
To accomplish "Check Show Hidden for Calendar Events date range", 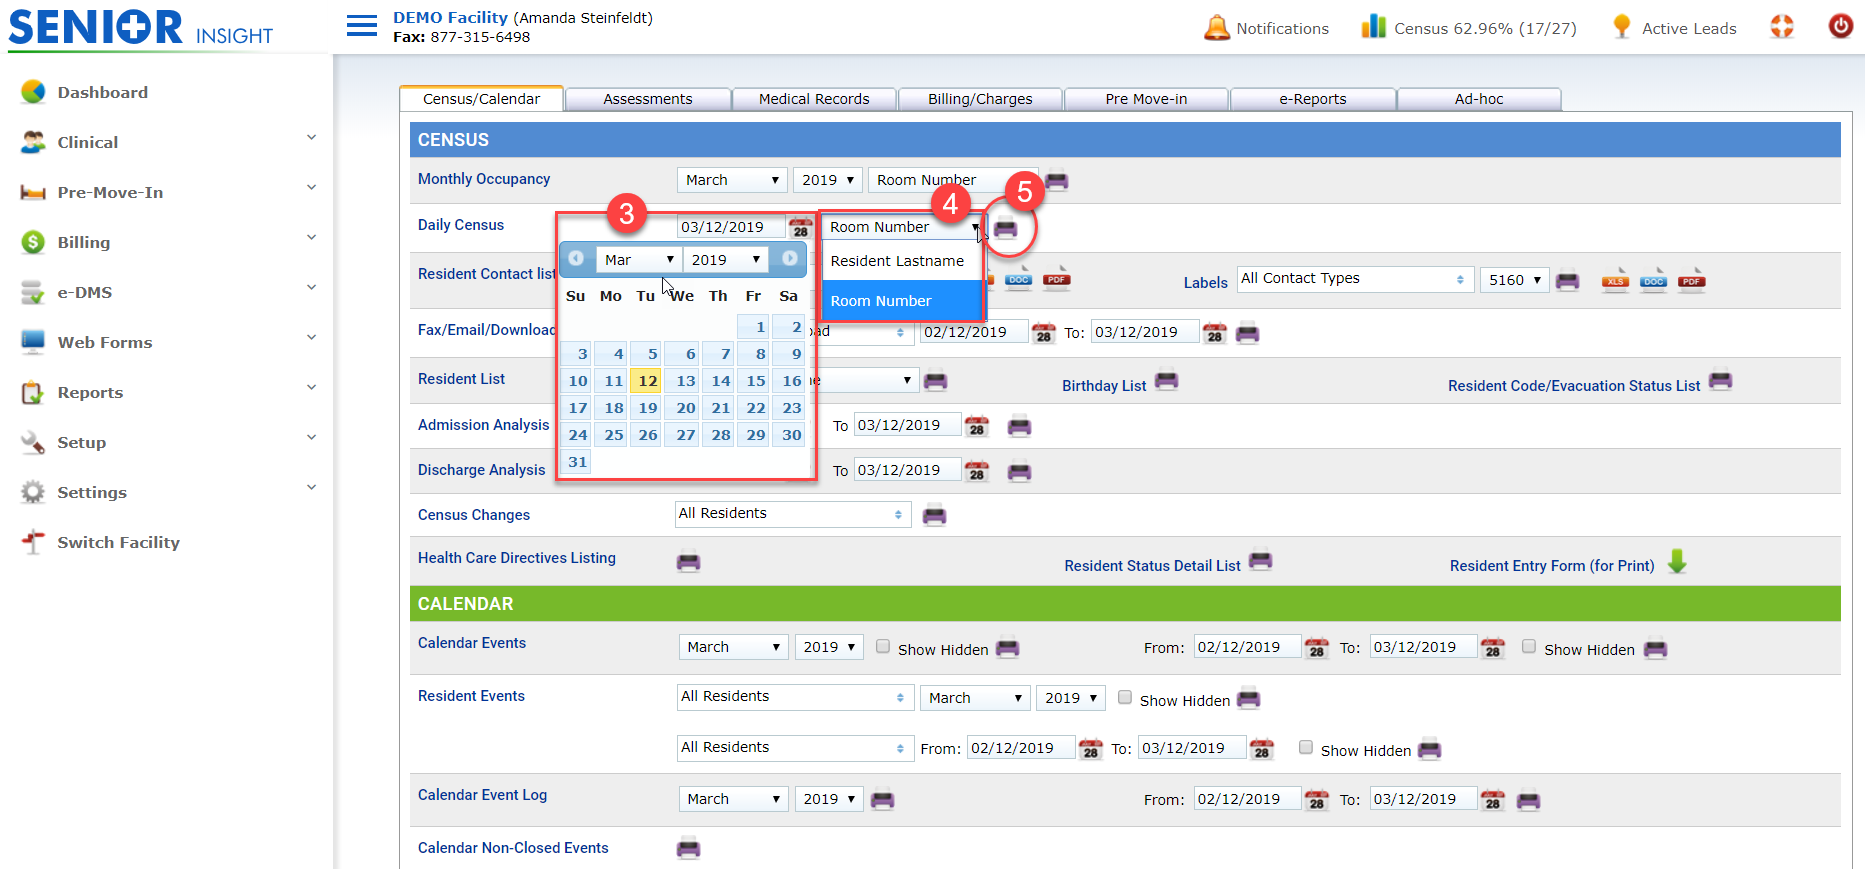I will point(1529,647).
